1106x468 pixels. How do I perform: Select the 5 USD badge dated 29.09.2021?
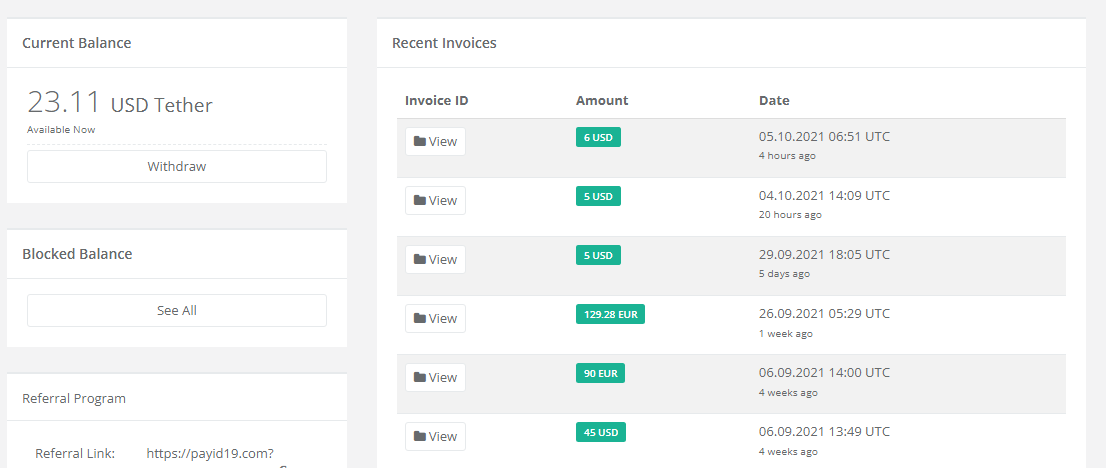click(x=598, y=256)
